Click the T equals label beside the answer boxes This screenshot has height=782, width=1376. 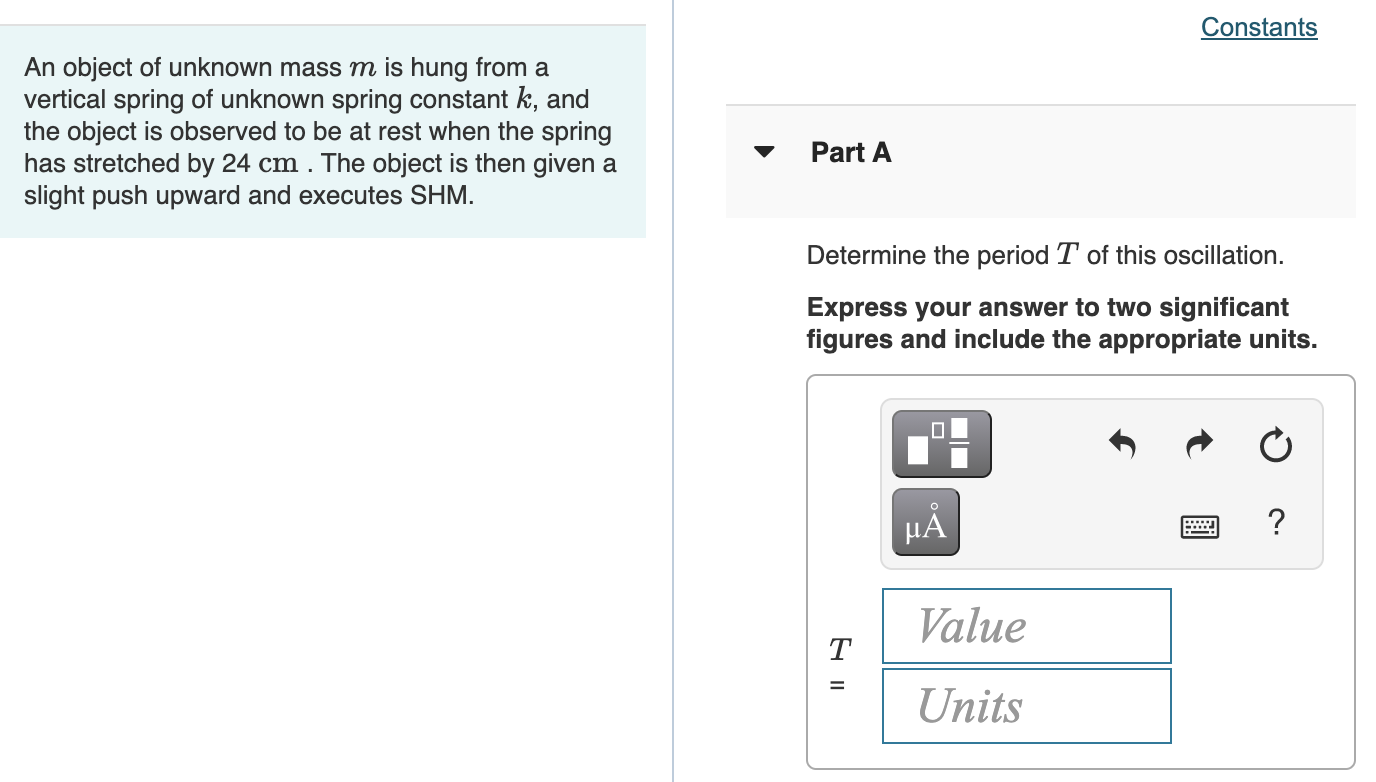coord(838,665)
